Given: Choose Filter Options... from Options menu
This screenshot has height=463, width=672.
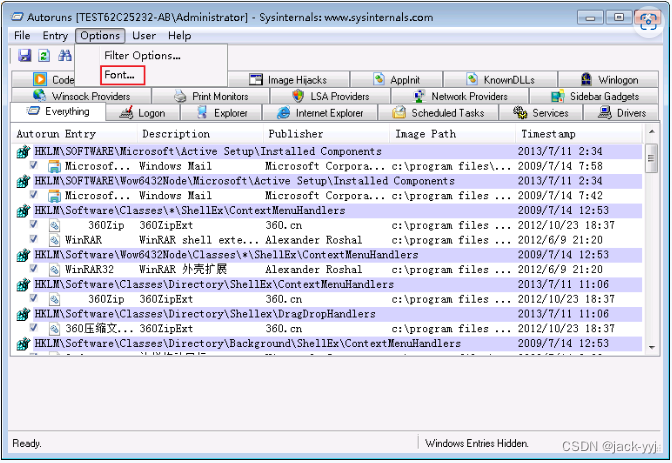Looking at the screenshot, I should click(x=142, y=56).
